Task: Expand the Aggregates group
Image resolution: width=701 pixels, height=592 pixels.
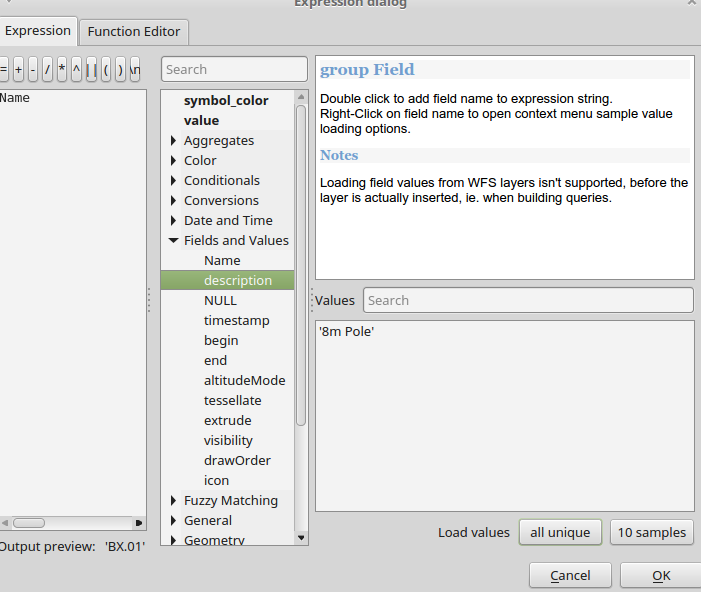Action: (x=173, y=140)
